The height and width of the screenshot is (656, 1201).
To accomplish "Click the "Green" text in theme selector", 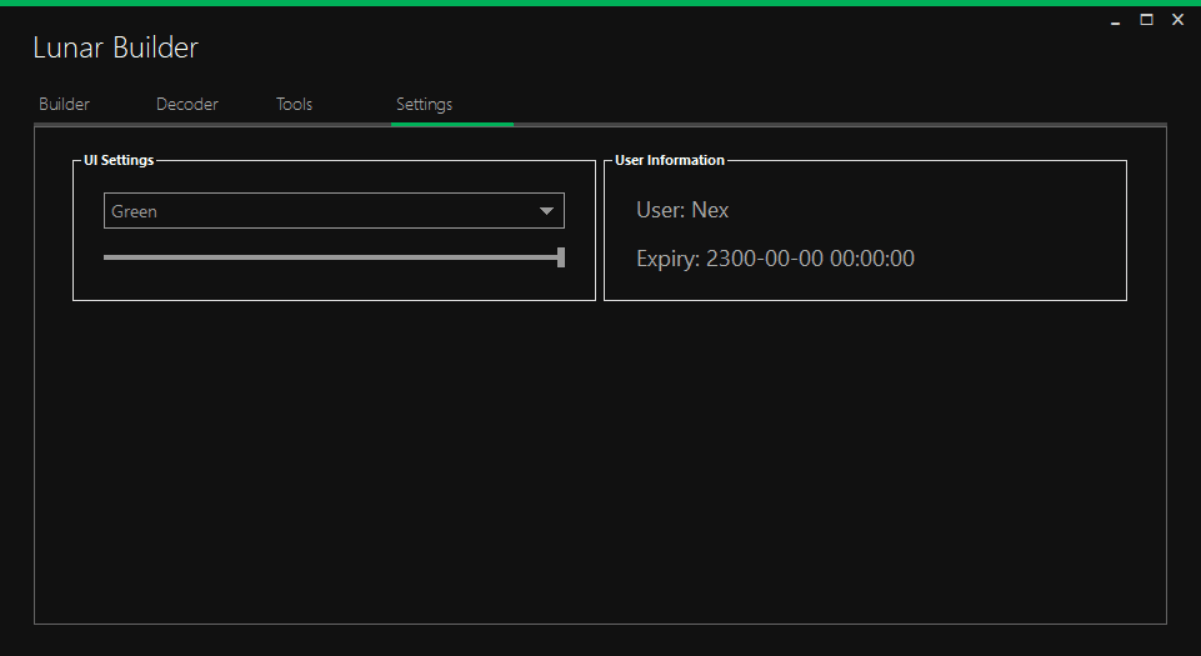I will [x=134, y=211].
